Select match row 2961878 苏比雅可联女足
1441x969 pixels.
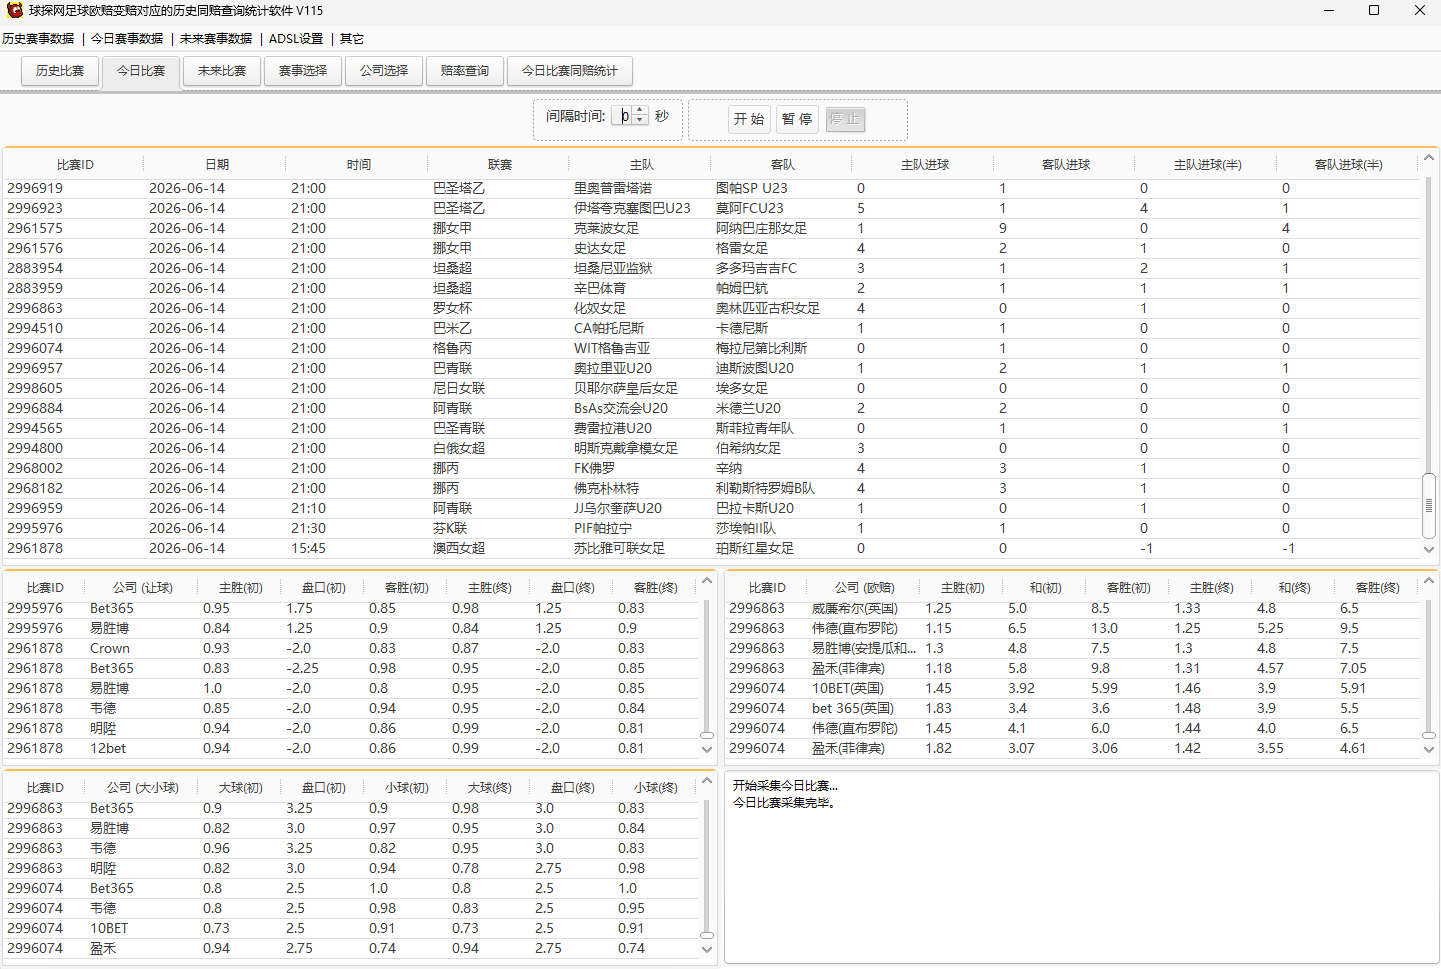(x=712, y=548)
